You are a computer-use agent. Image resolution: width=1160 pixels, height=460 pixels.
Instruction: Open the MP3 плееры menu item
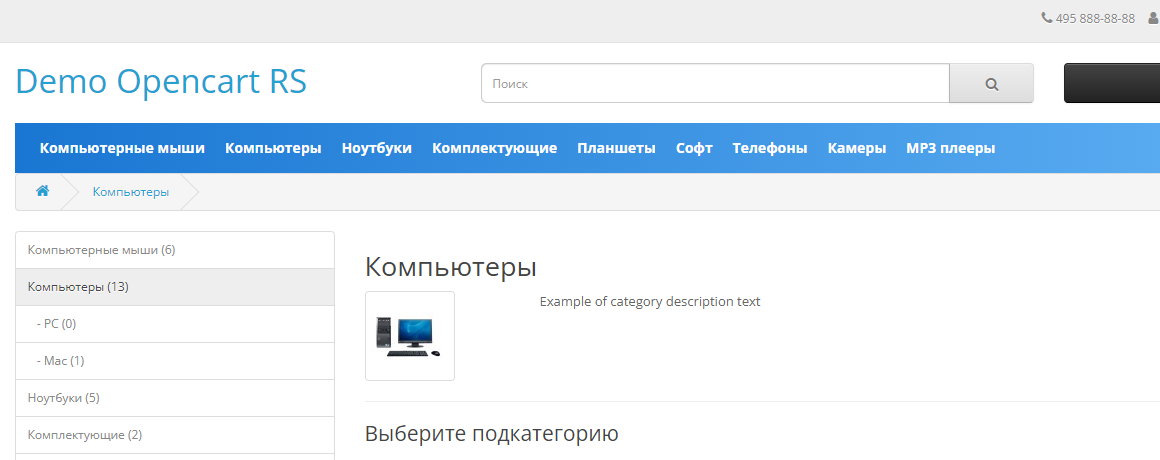950,148
